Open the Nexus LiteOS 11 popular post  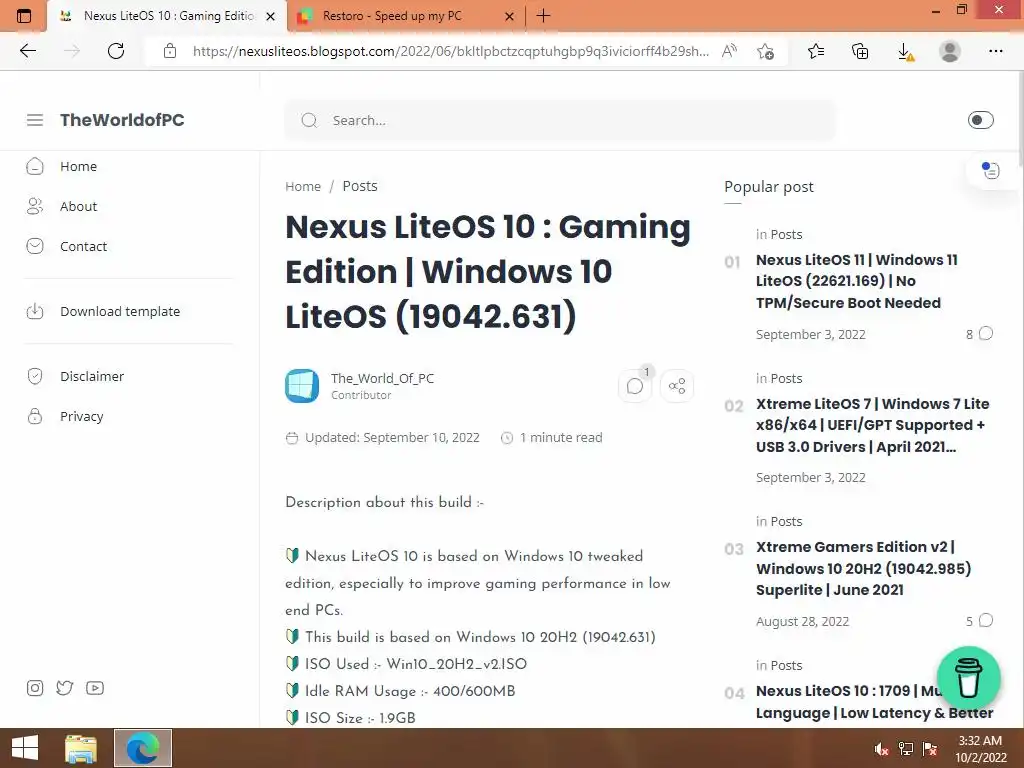(856, 281)
